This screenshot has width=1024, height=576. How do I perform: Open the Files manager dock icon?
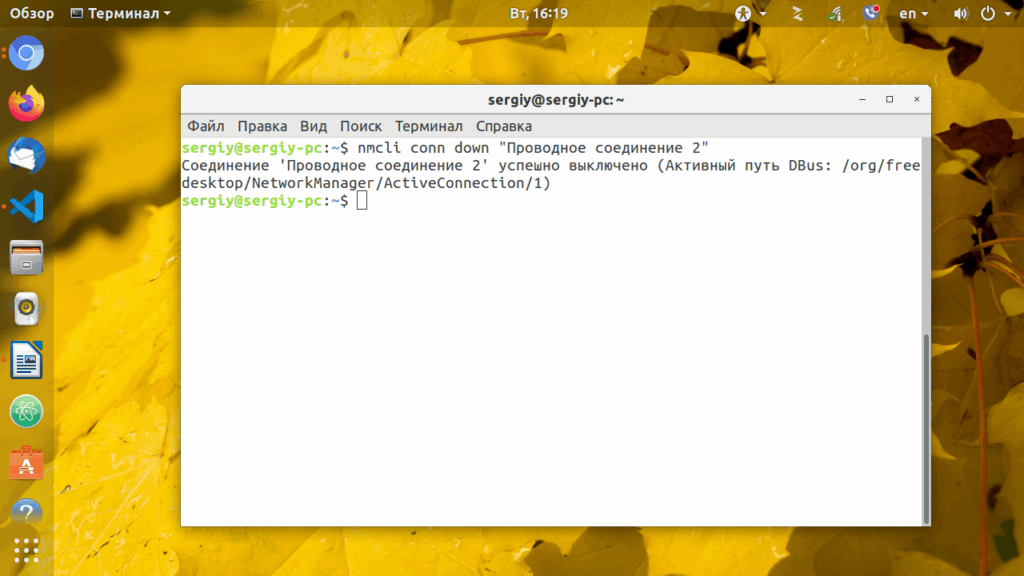(x=26, y=257)
